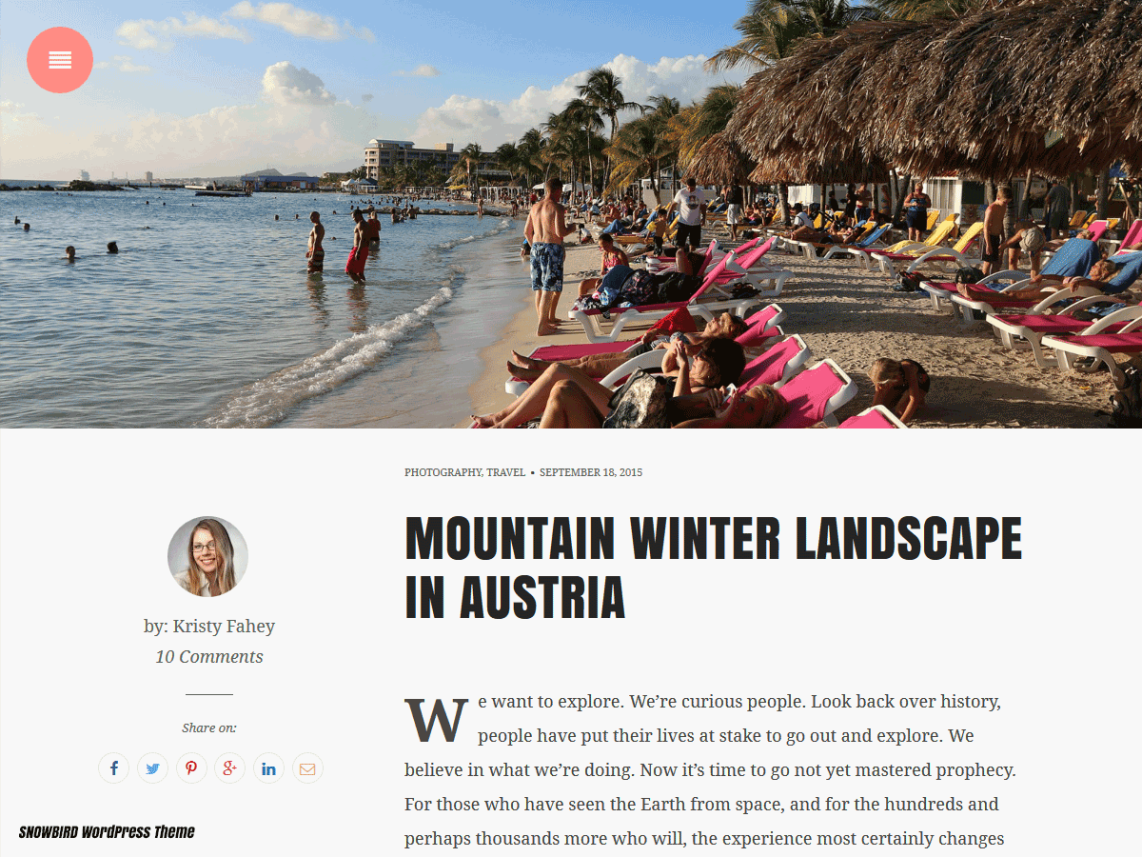Click the beach header image

(571, 214)
